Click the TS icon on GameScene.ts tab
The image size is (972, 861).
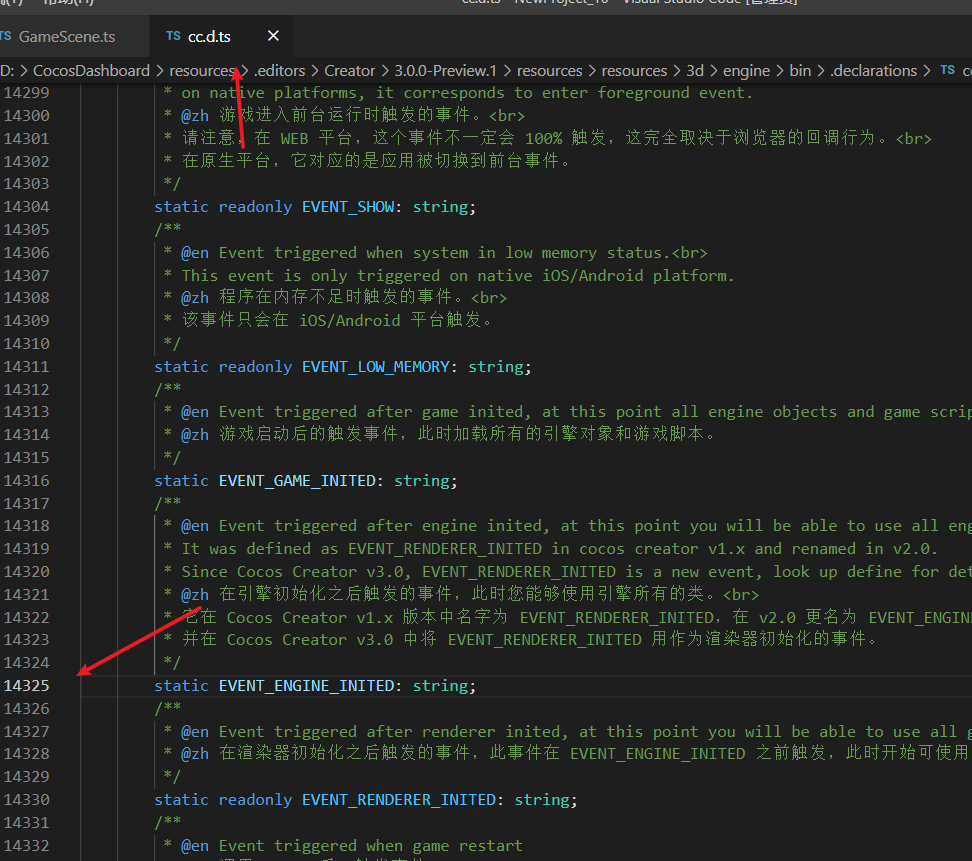click(6, 36)
